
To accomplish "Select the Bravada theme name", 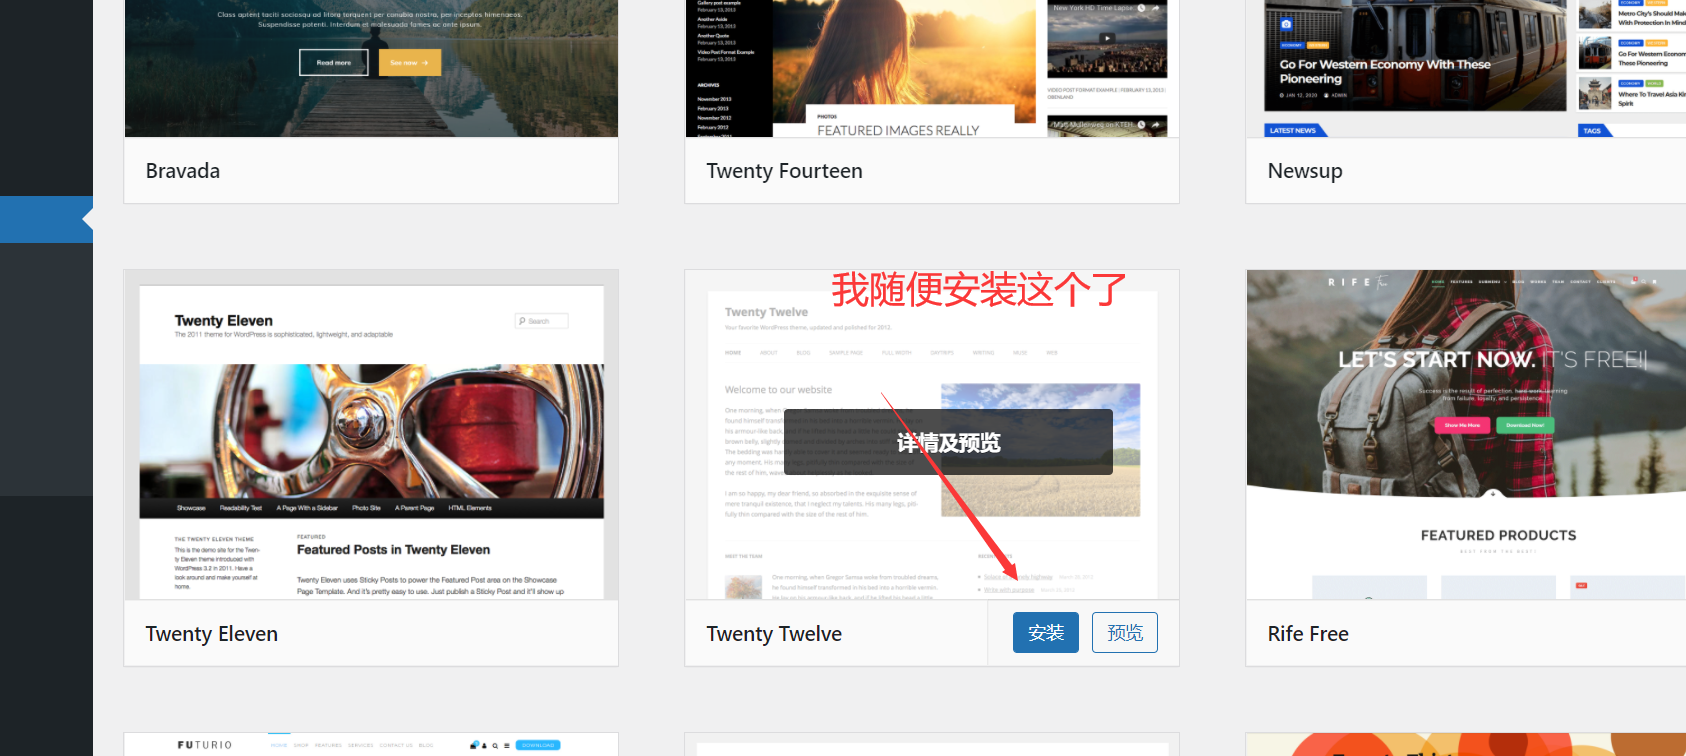I will [183, 171].
